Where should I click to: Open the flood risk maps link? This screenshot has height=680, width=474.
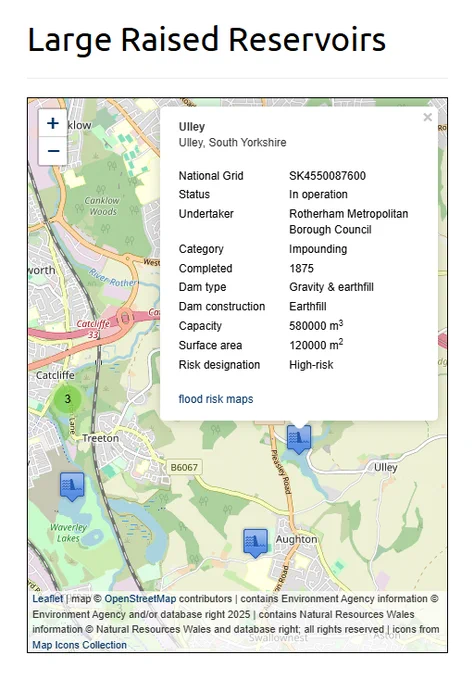click(x=216, y=399)
